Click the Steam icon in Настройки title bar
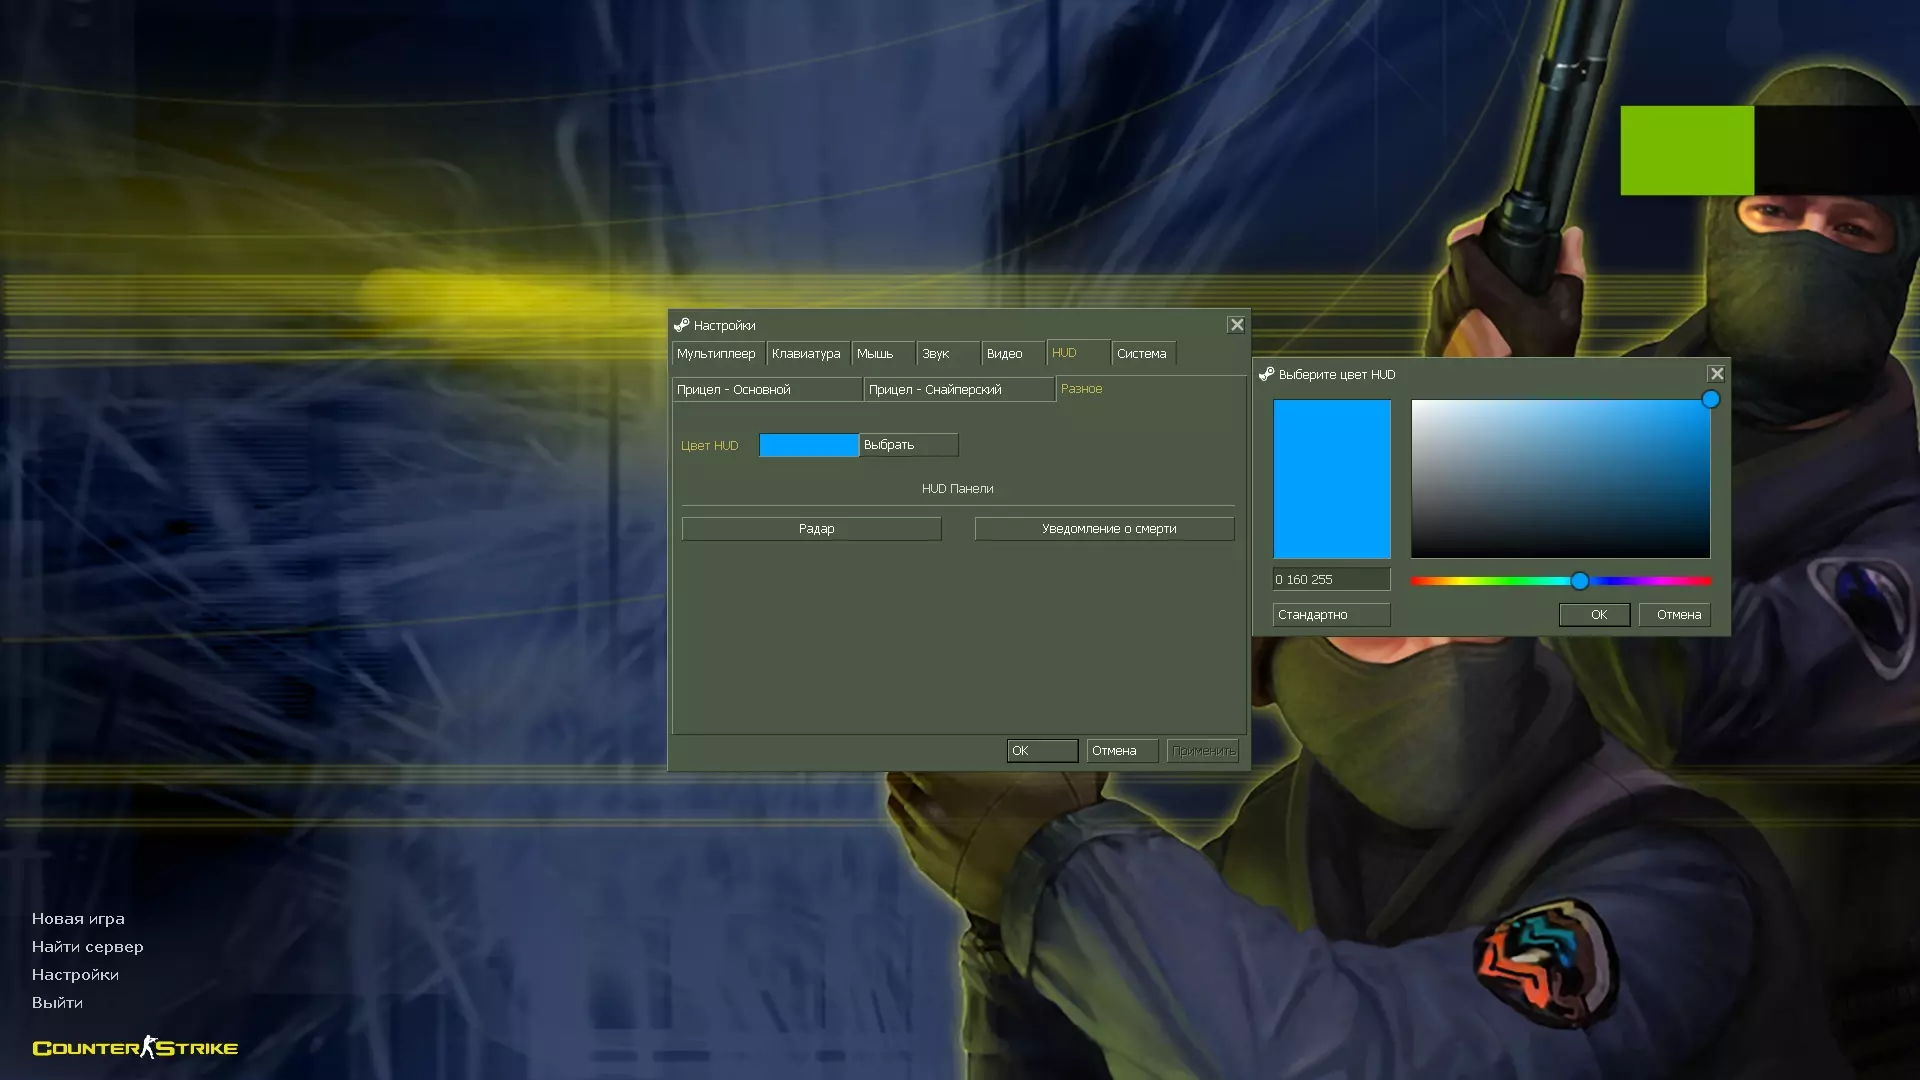Screen dimensions: 1920x1080 682,325
